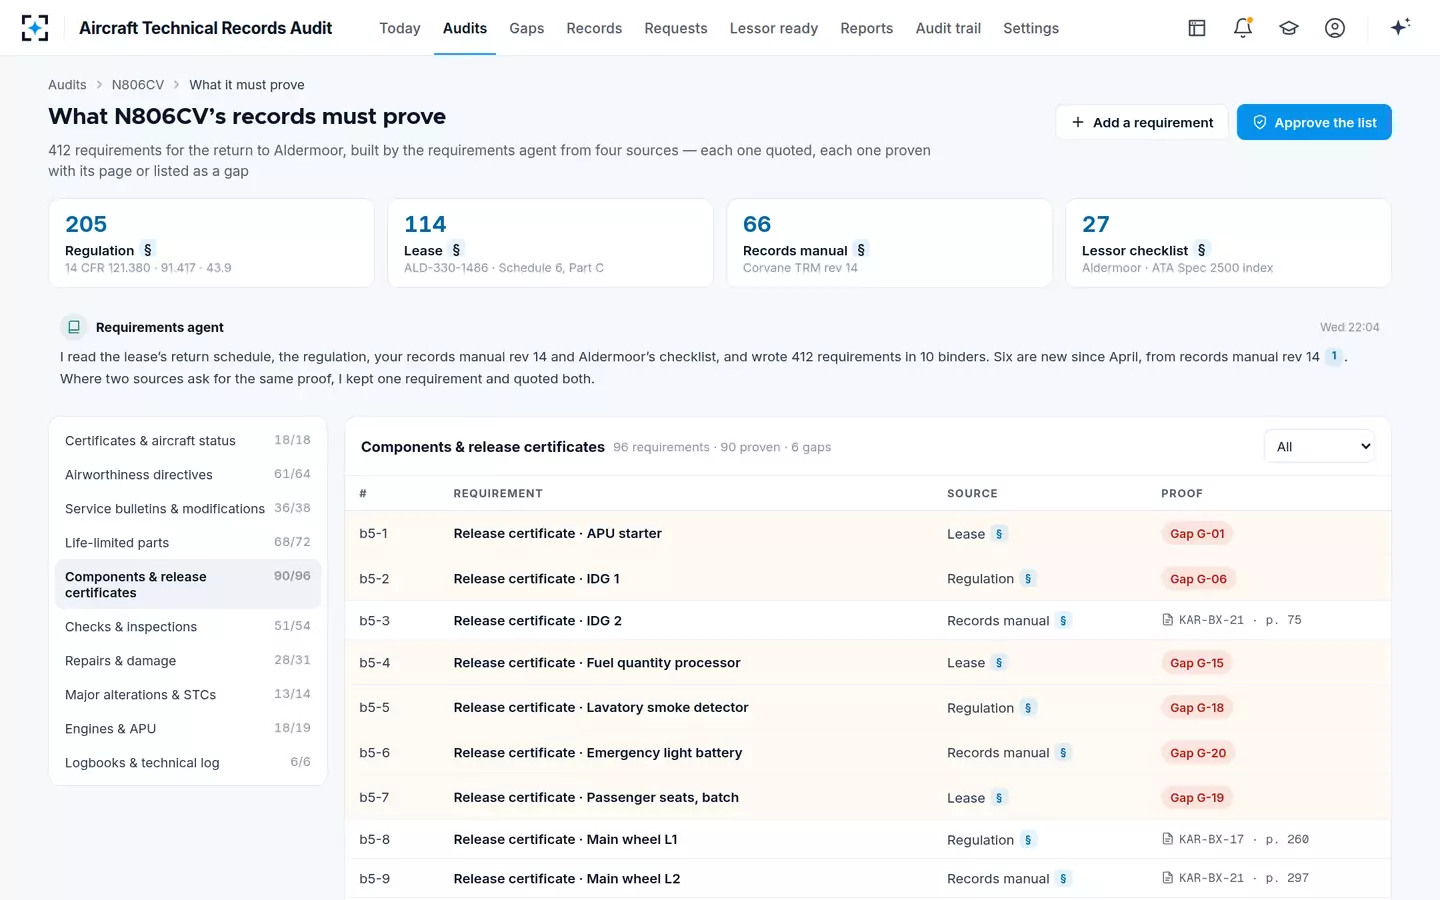Select Life-limited parts binder
The width and height of the screenshot is (1440, 900).
[x=188, y=543]
